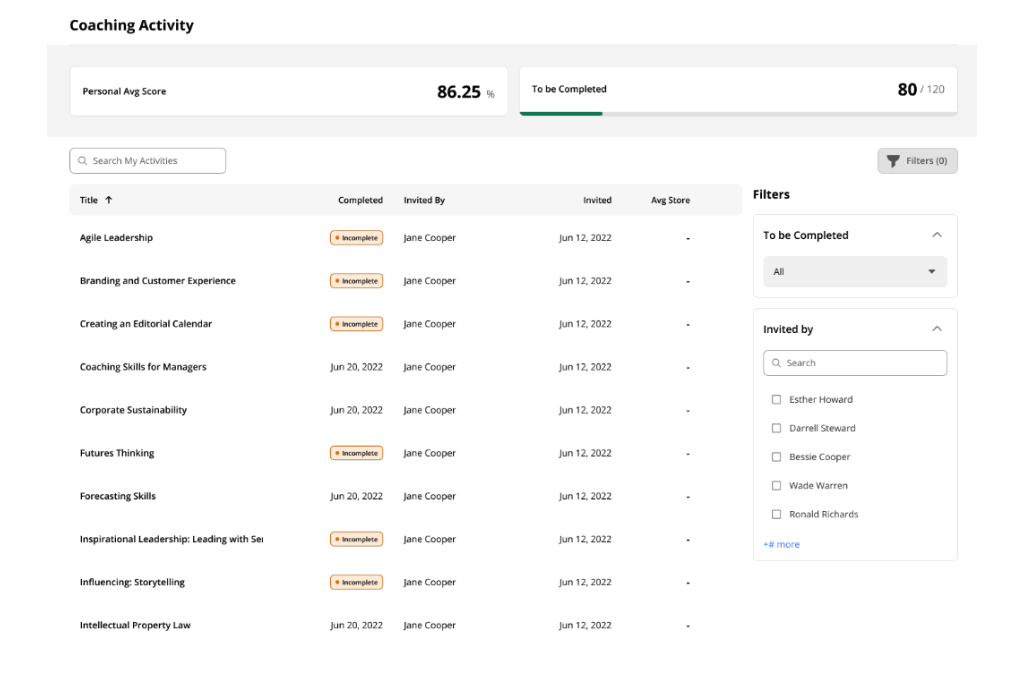Open the Influencing: Storytelling activity
The width and height of the screenshot is (1032, 674).
132,583
